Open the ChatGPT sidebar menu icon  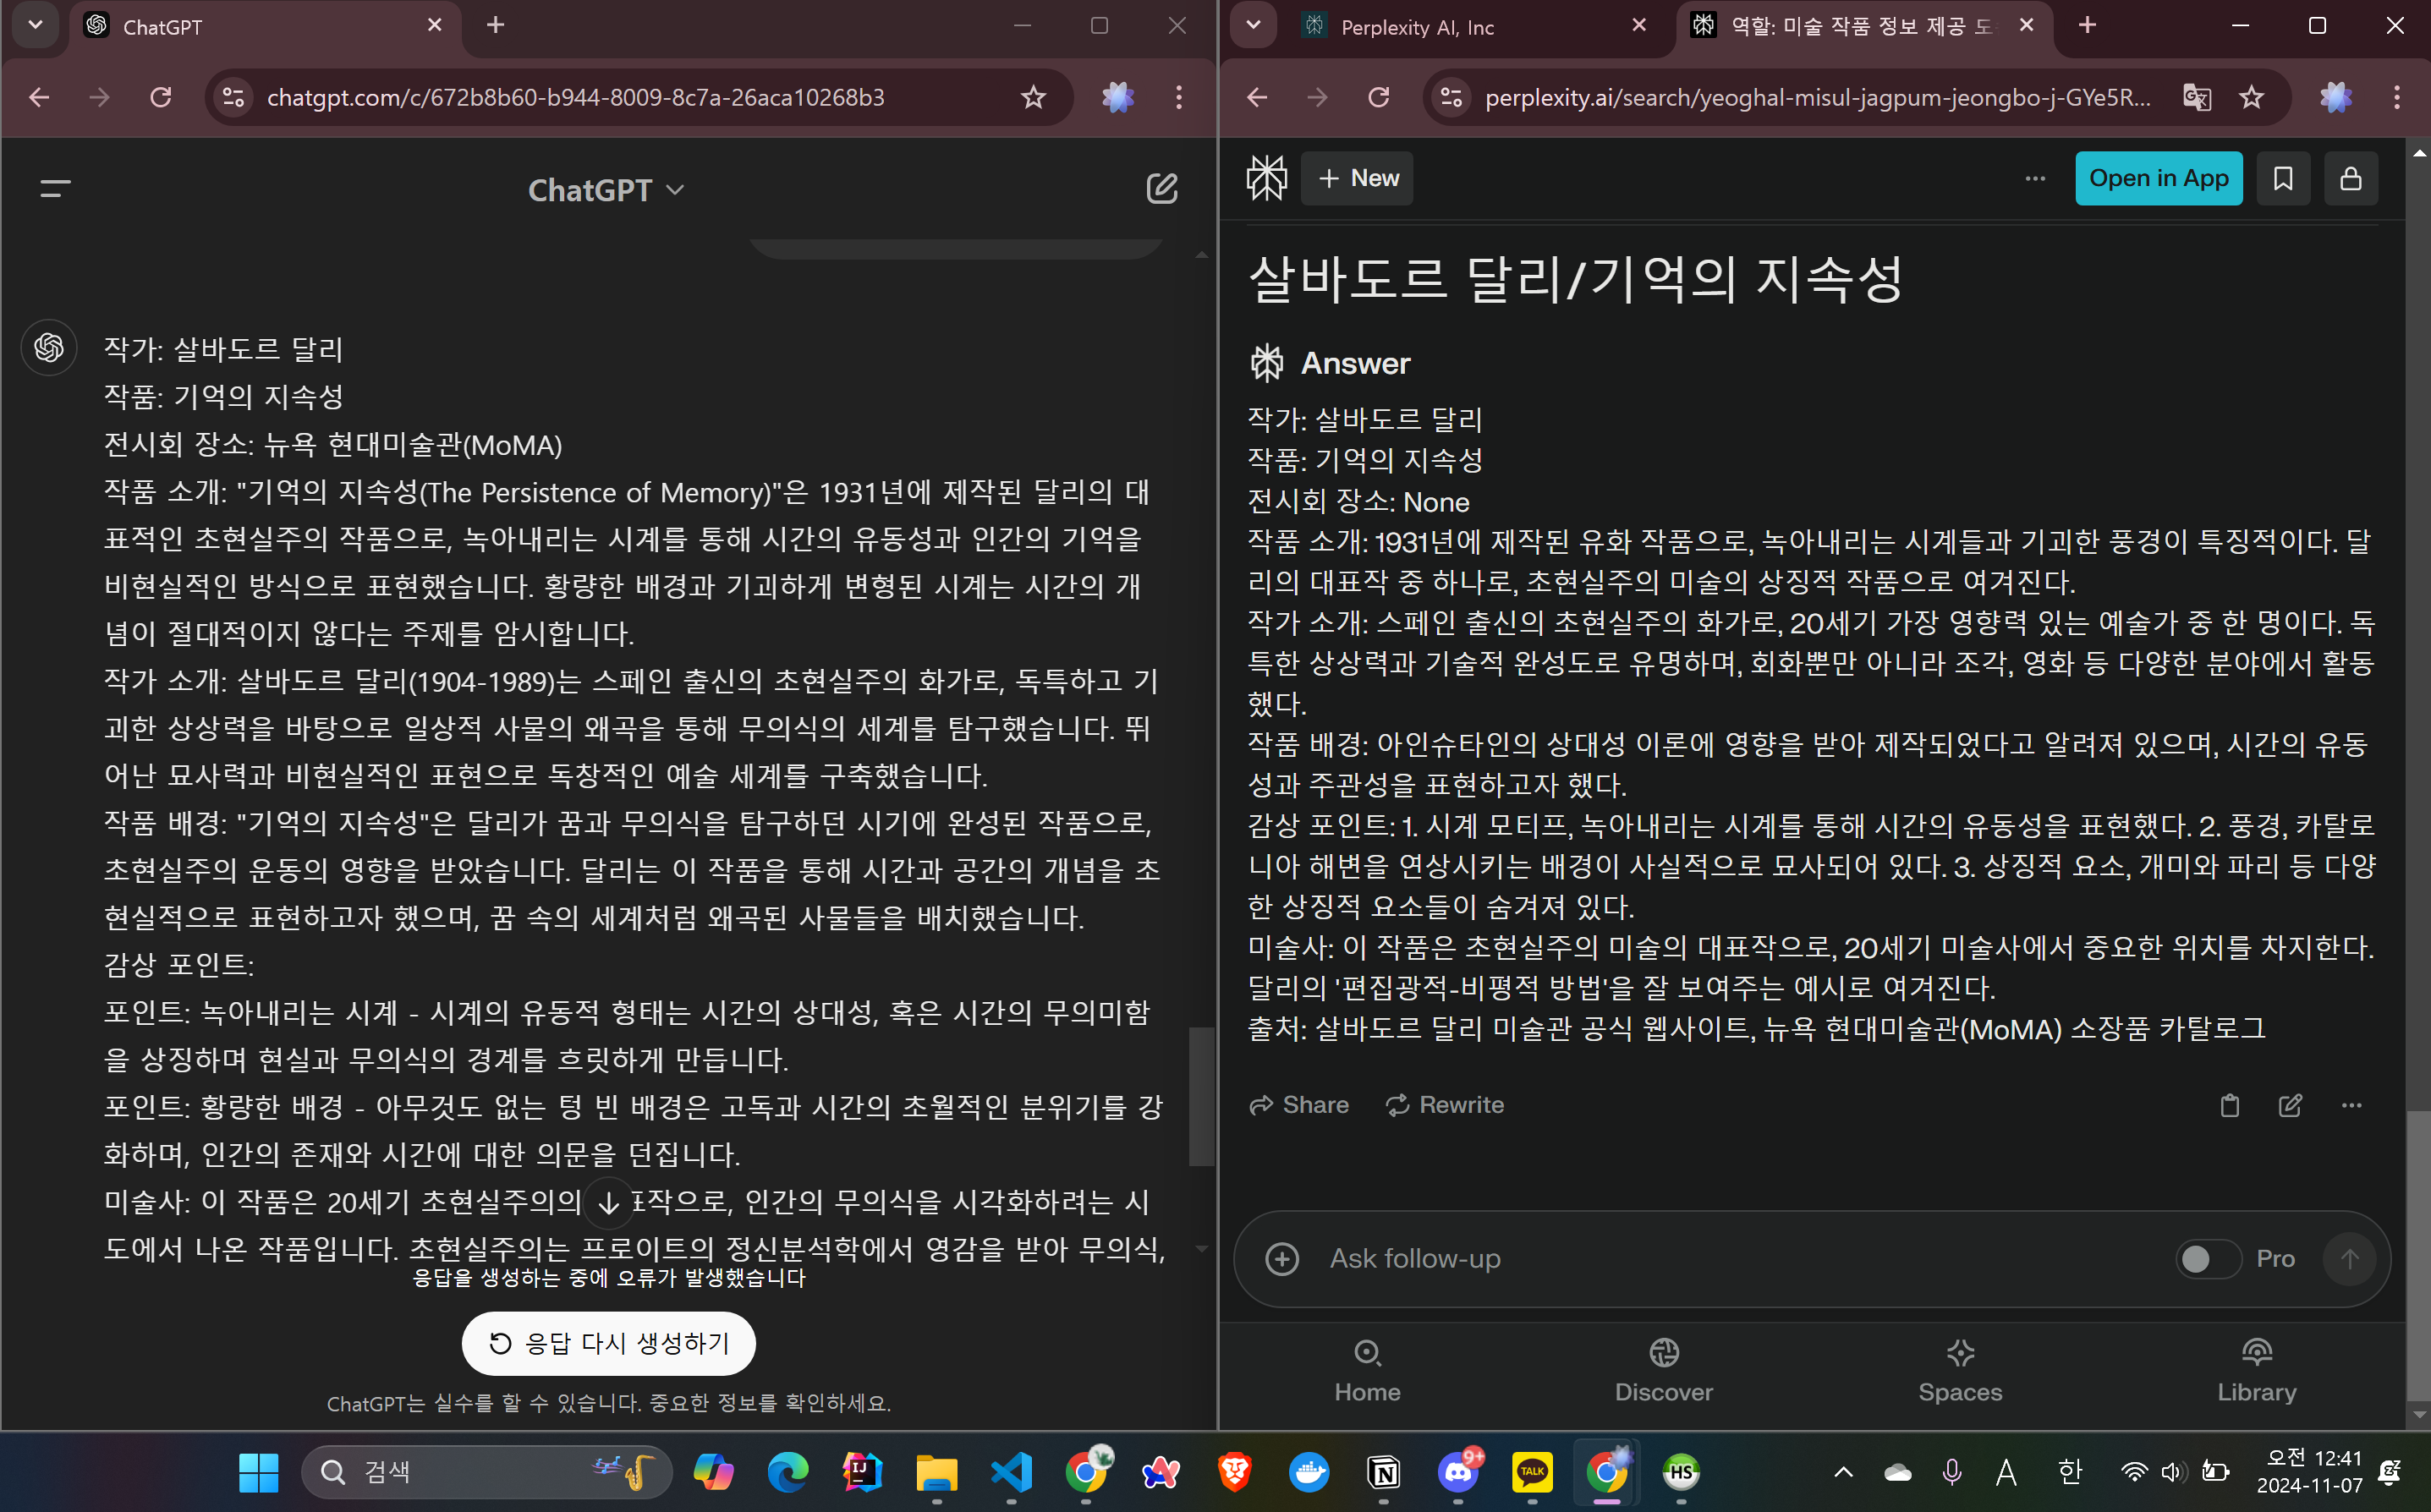55,188
